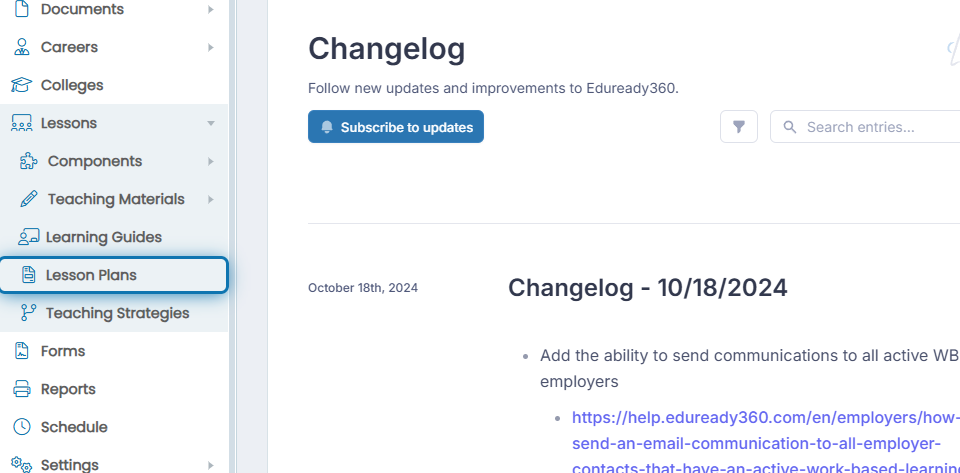Expand the Documents submenu arrow
Image resolution: width=960 pixels, height=473 pixels.
pyautogui.click(x=211, y=9)
